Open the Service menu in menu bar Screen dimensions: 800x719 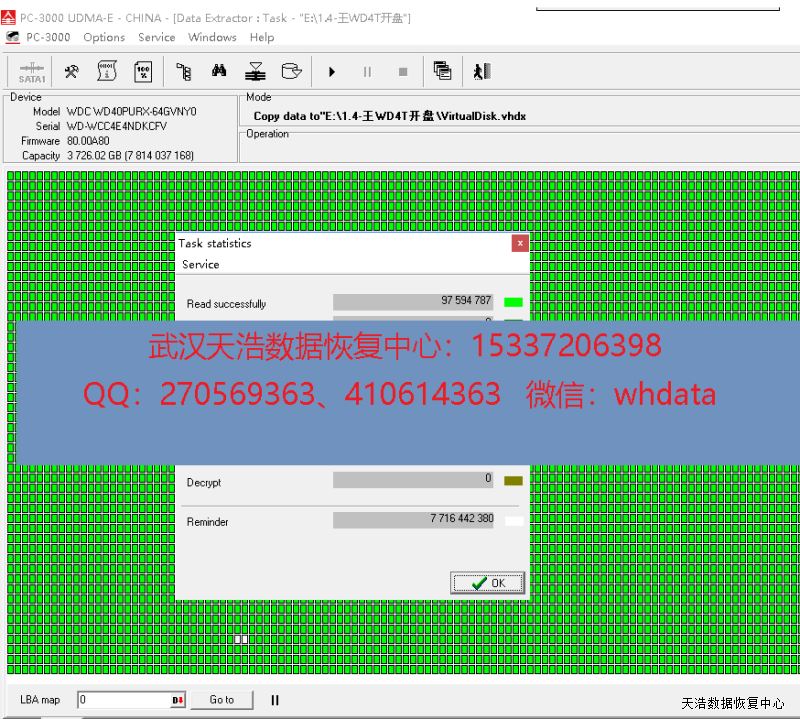[156, 37]
